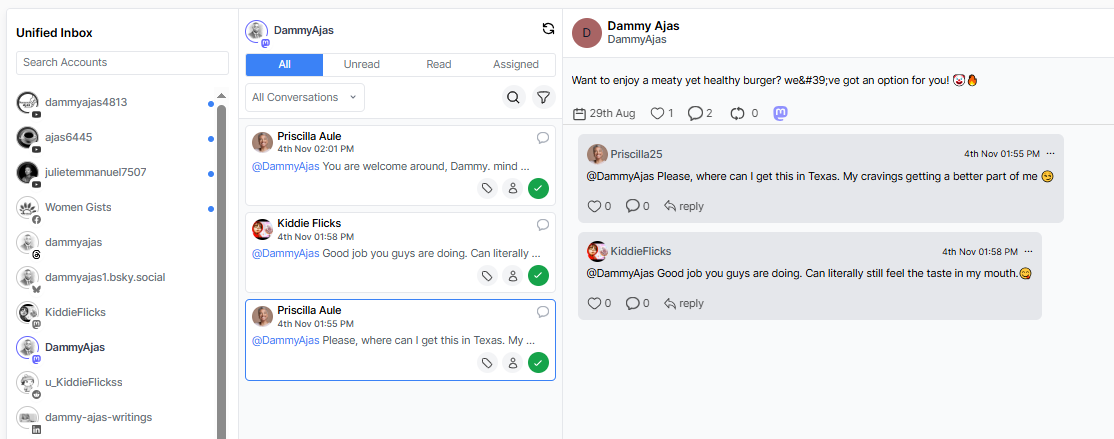Open three-dot menu on KiddieFlicks comment

1027,251
